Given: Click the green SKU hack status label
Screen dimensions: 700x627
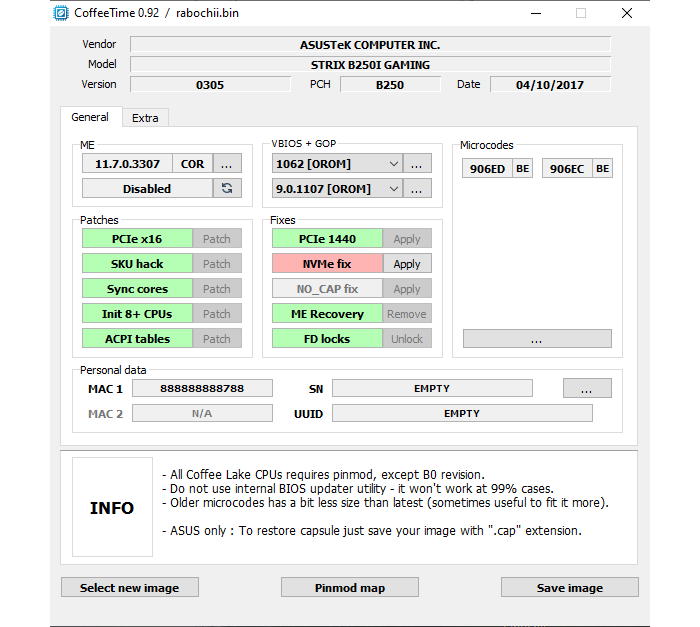Looking at the screenshot, I should 137,263.
